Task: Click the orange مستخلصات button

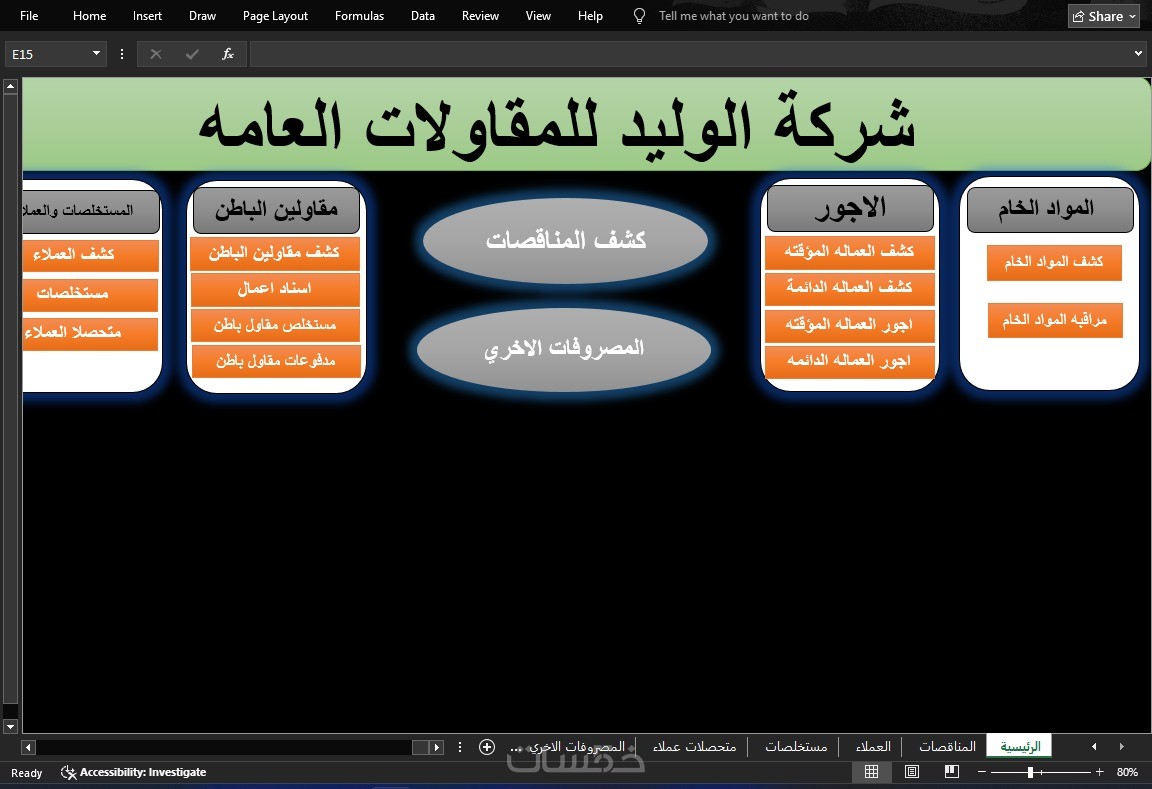Action: tap(90, 295)
